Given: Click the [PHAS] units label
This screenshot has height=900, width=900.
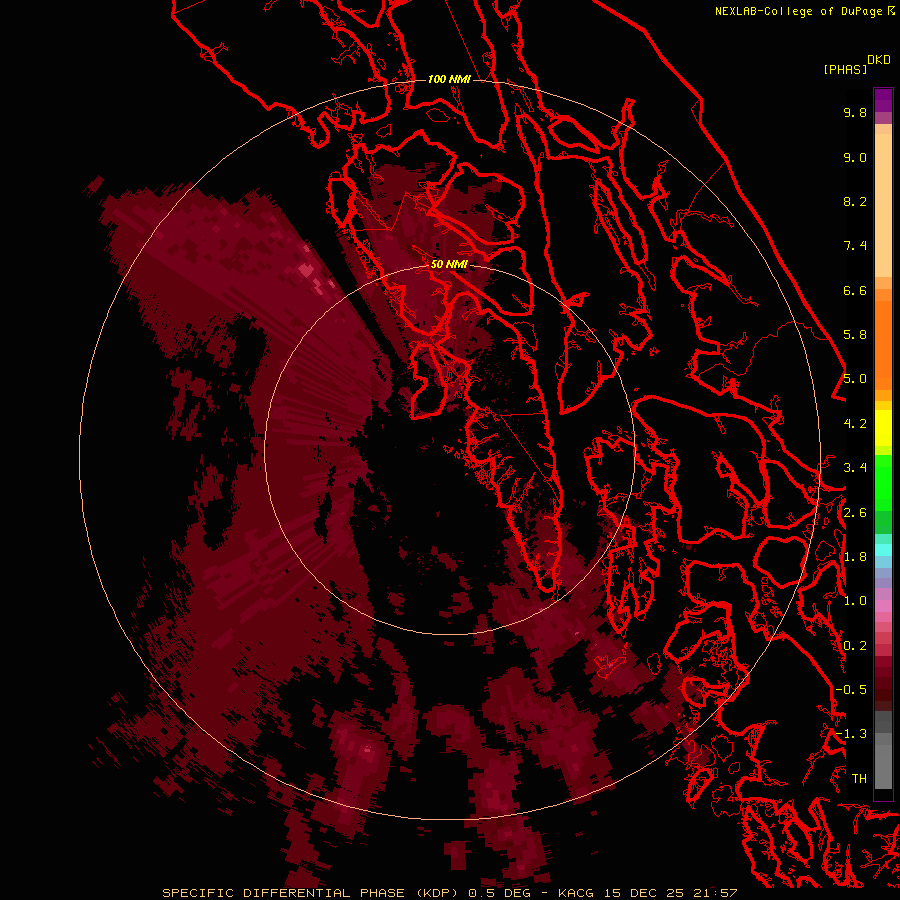Looking at the screenshot, I should (845, 69).
